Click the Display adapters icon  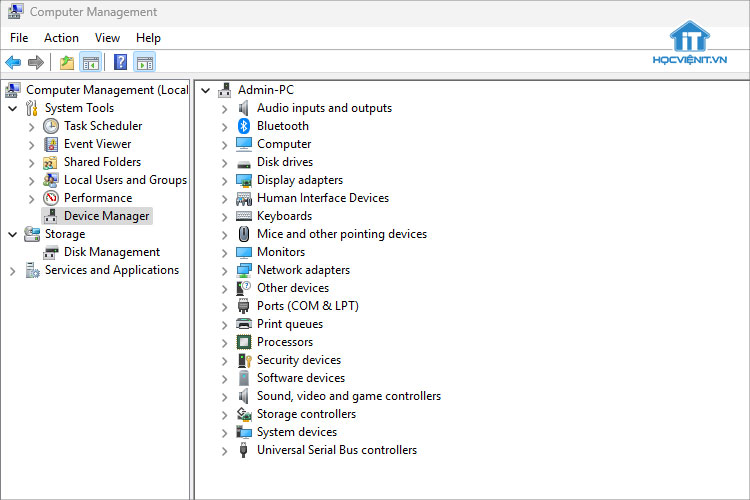(244, 180)
